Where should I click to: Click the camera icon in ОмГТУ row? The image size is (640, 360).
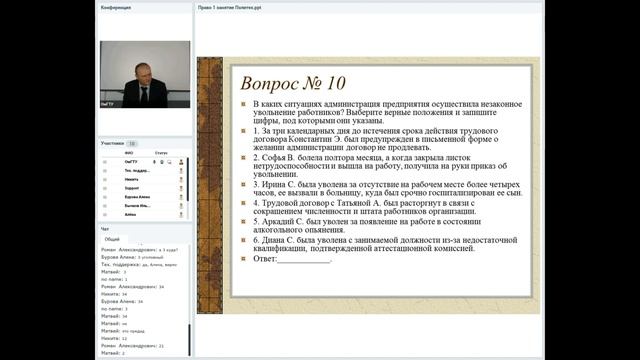pos(162,162)
